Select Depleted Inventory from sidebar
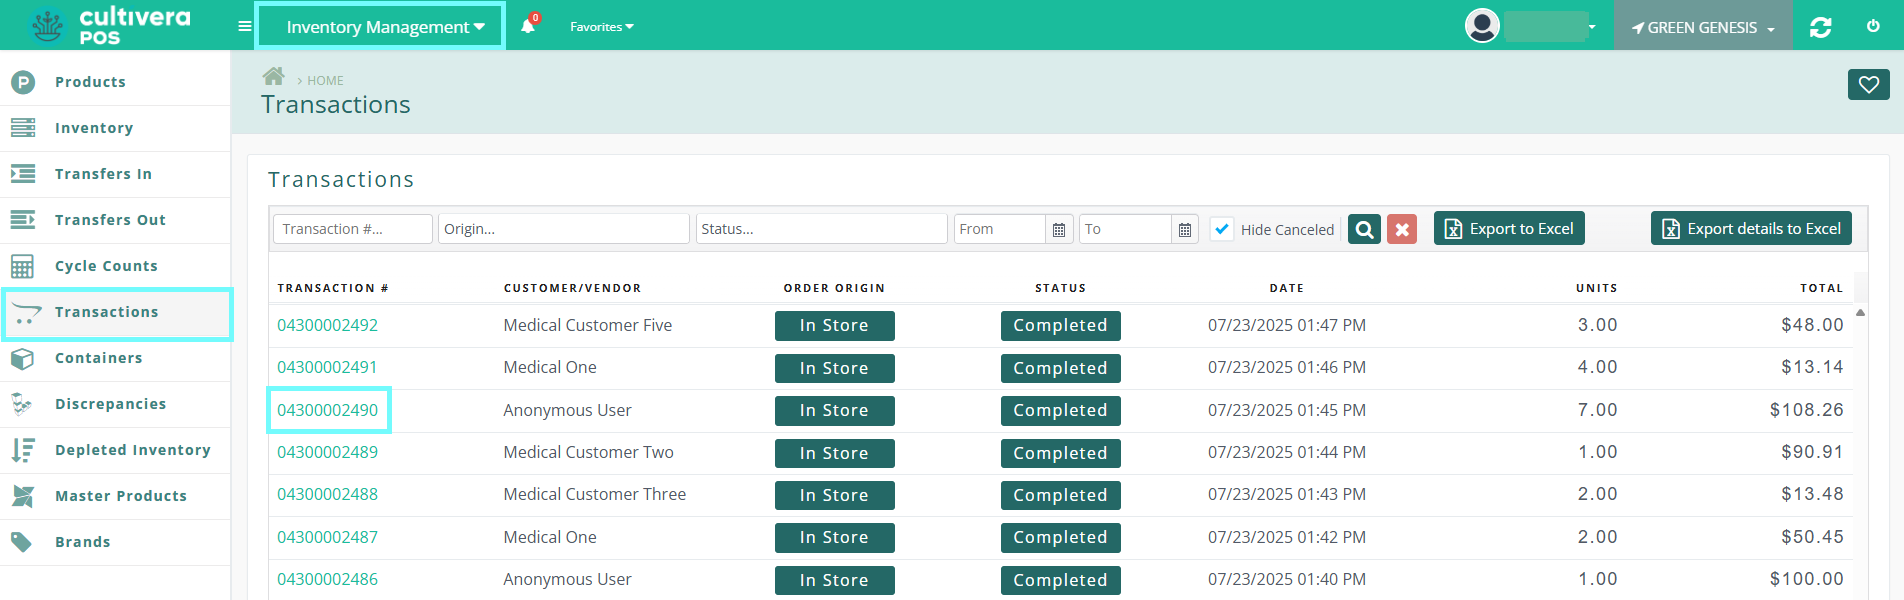 [132, 450]
